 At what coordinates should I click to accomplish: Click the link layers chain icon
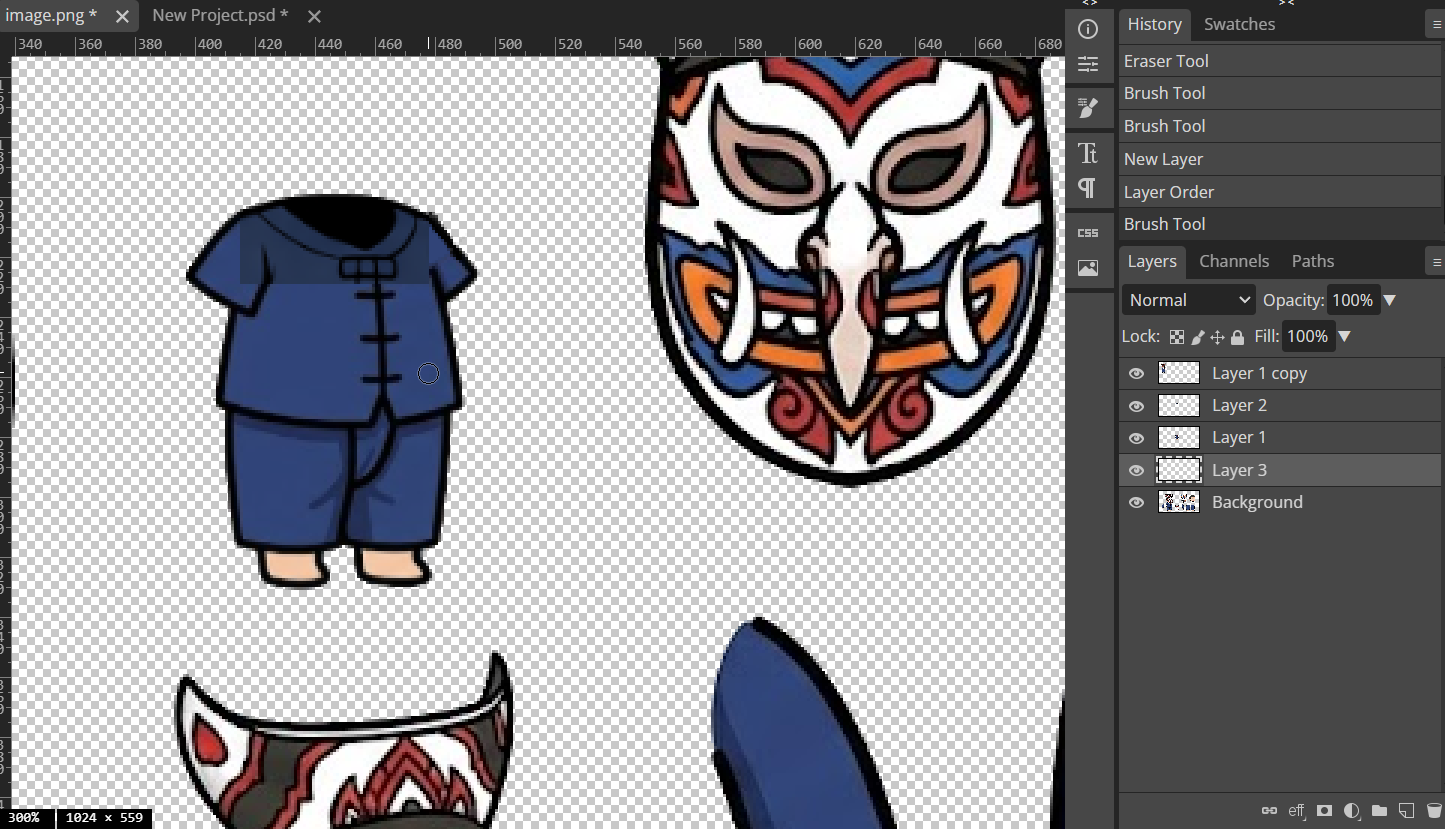tap(1269, 810)
